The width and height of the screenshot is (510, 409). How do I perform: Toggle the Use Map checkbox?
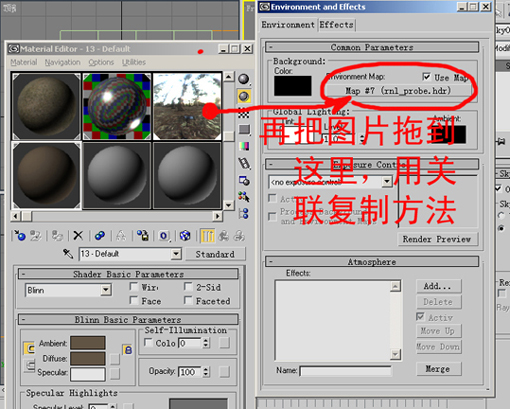tap(426, 77)
